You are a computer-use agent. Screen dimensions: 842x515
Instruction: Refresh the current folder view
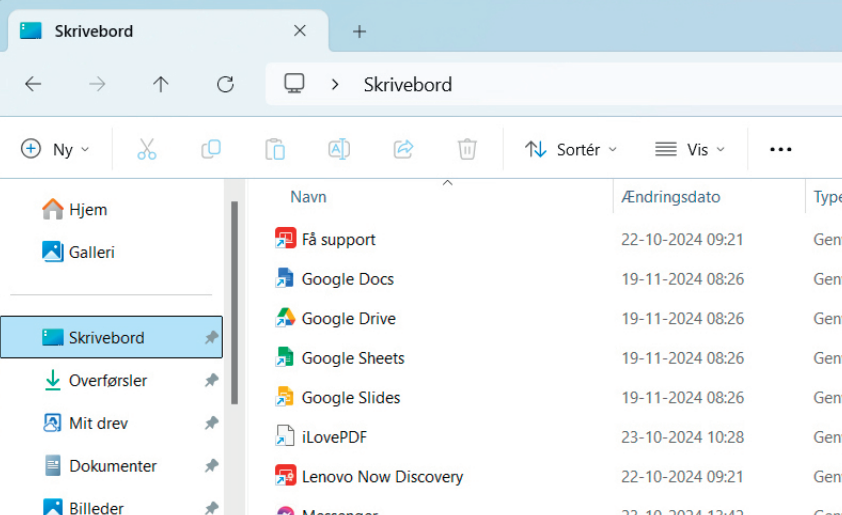[x=225, y=84]
